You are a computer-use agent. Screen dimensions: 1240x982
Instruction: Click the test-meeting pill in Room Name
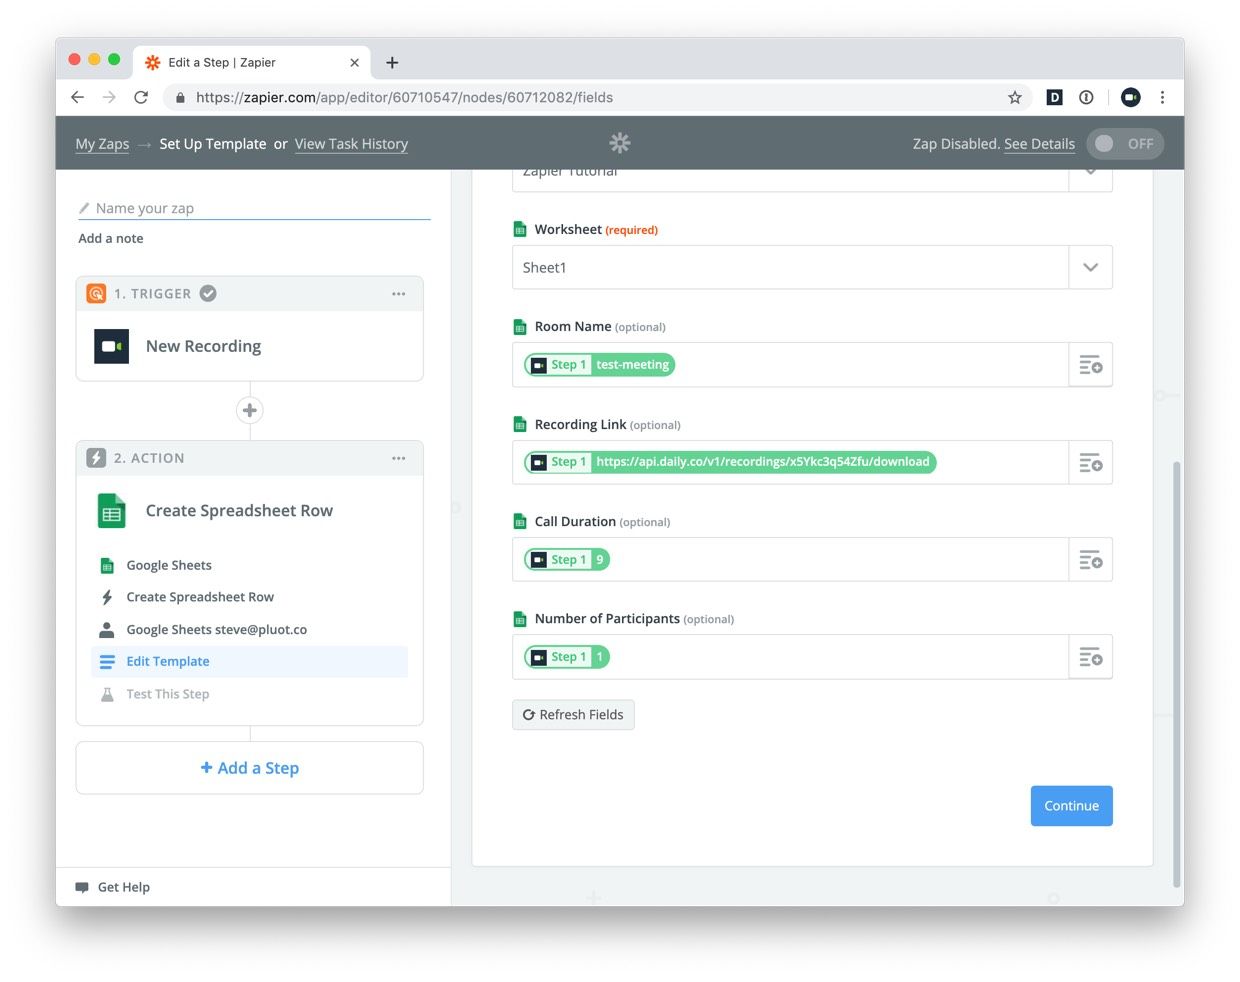point(600,365)
